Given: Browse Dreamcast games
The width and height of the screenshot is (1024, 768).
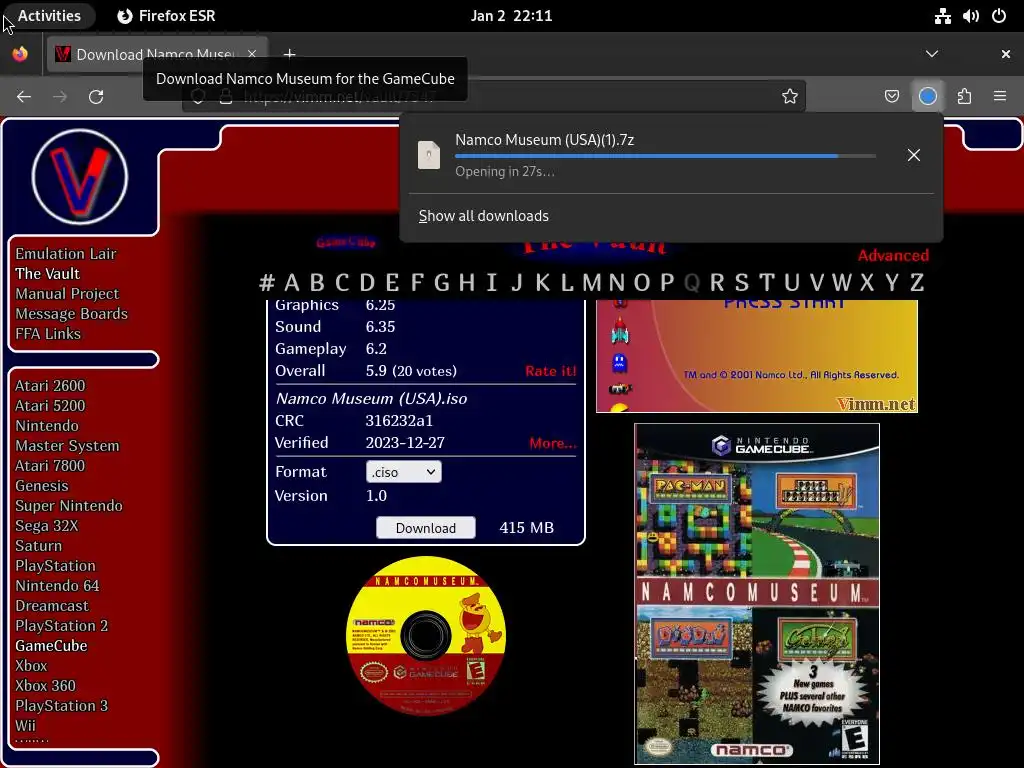Looking at the screenshot, I should click(52, 606).
